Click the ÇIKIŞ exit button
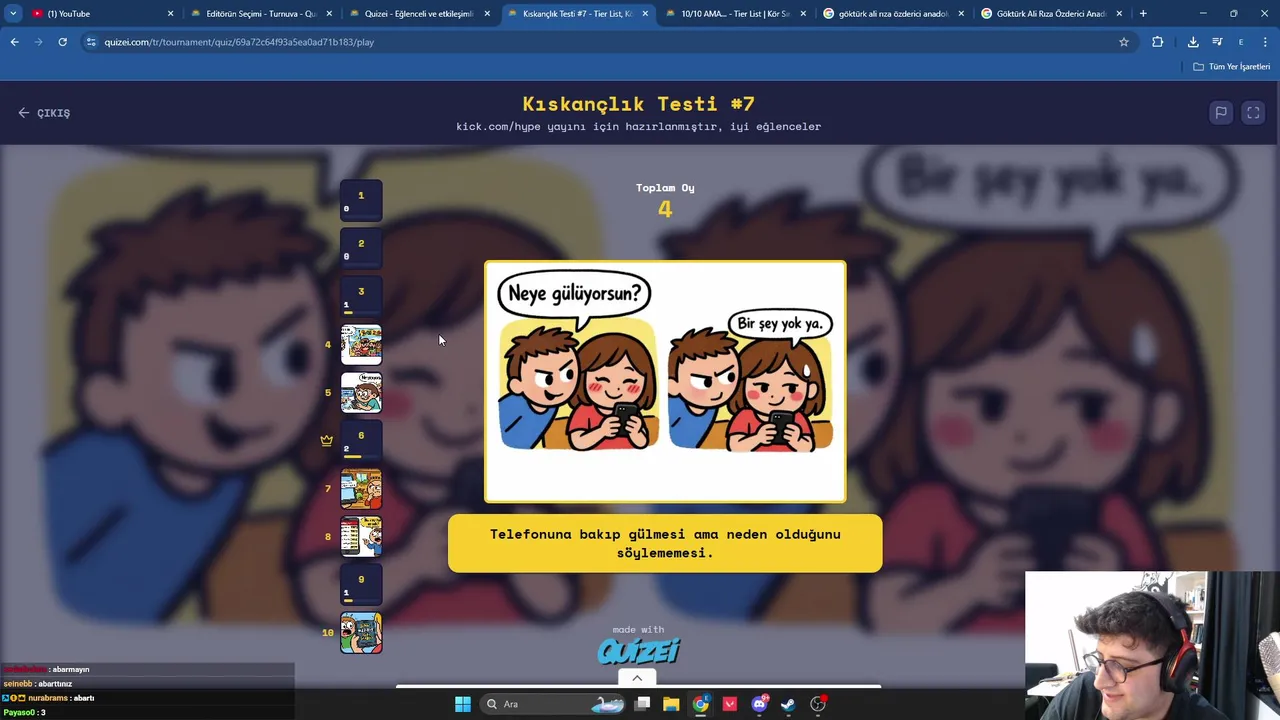This screenshot has width=1280, height=720. tap(44, 113)
